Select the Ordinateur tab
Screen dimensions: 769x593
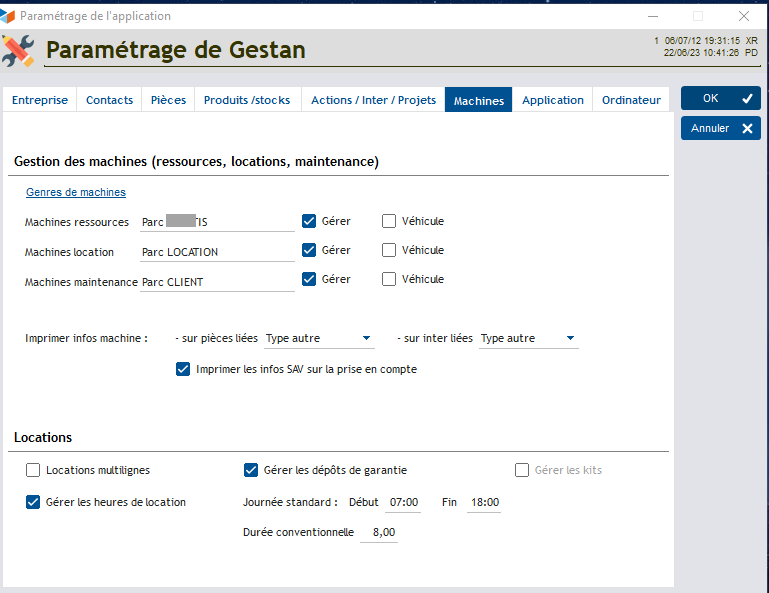coord(631,100)
